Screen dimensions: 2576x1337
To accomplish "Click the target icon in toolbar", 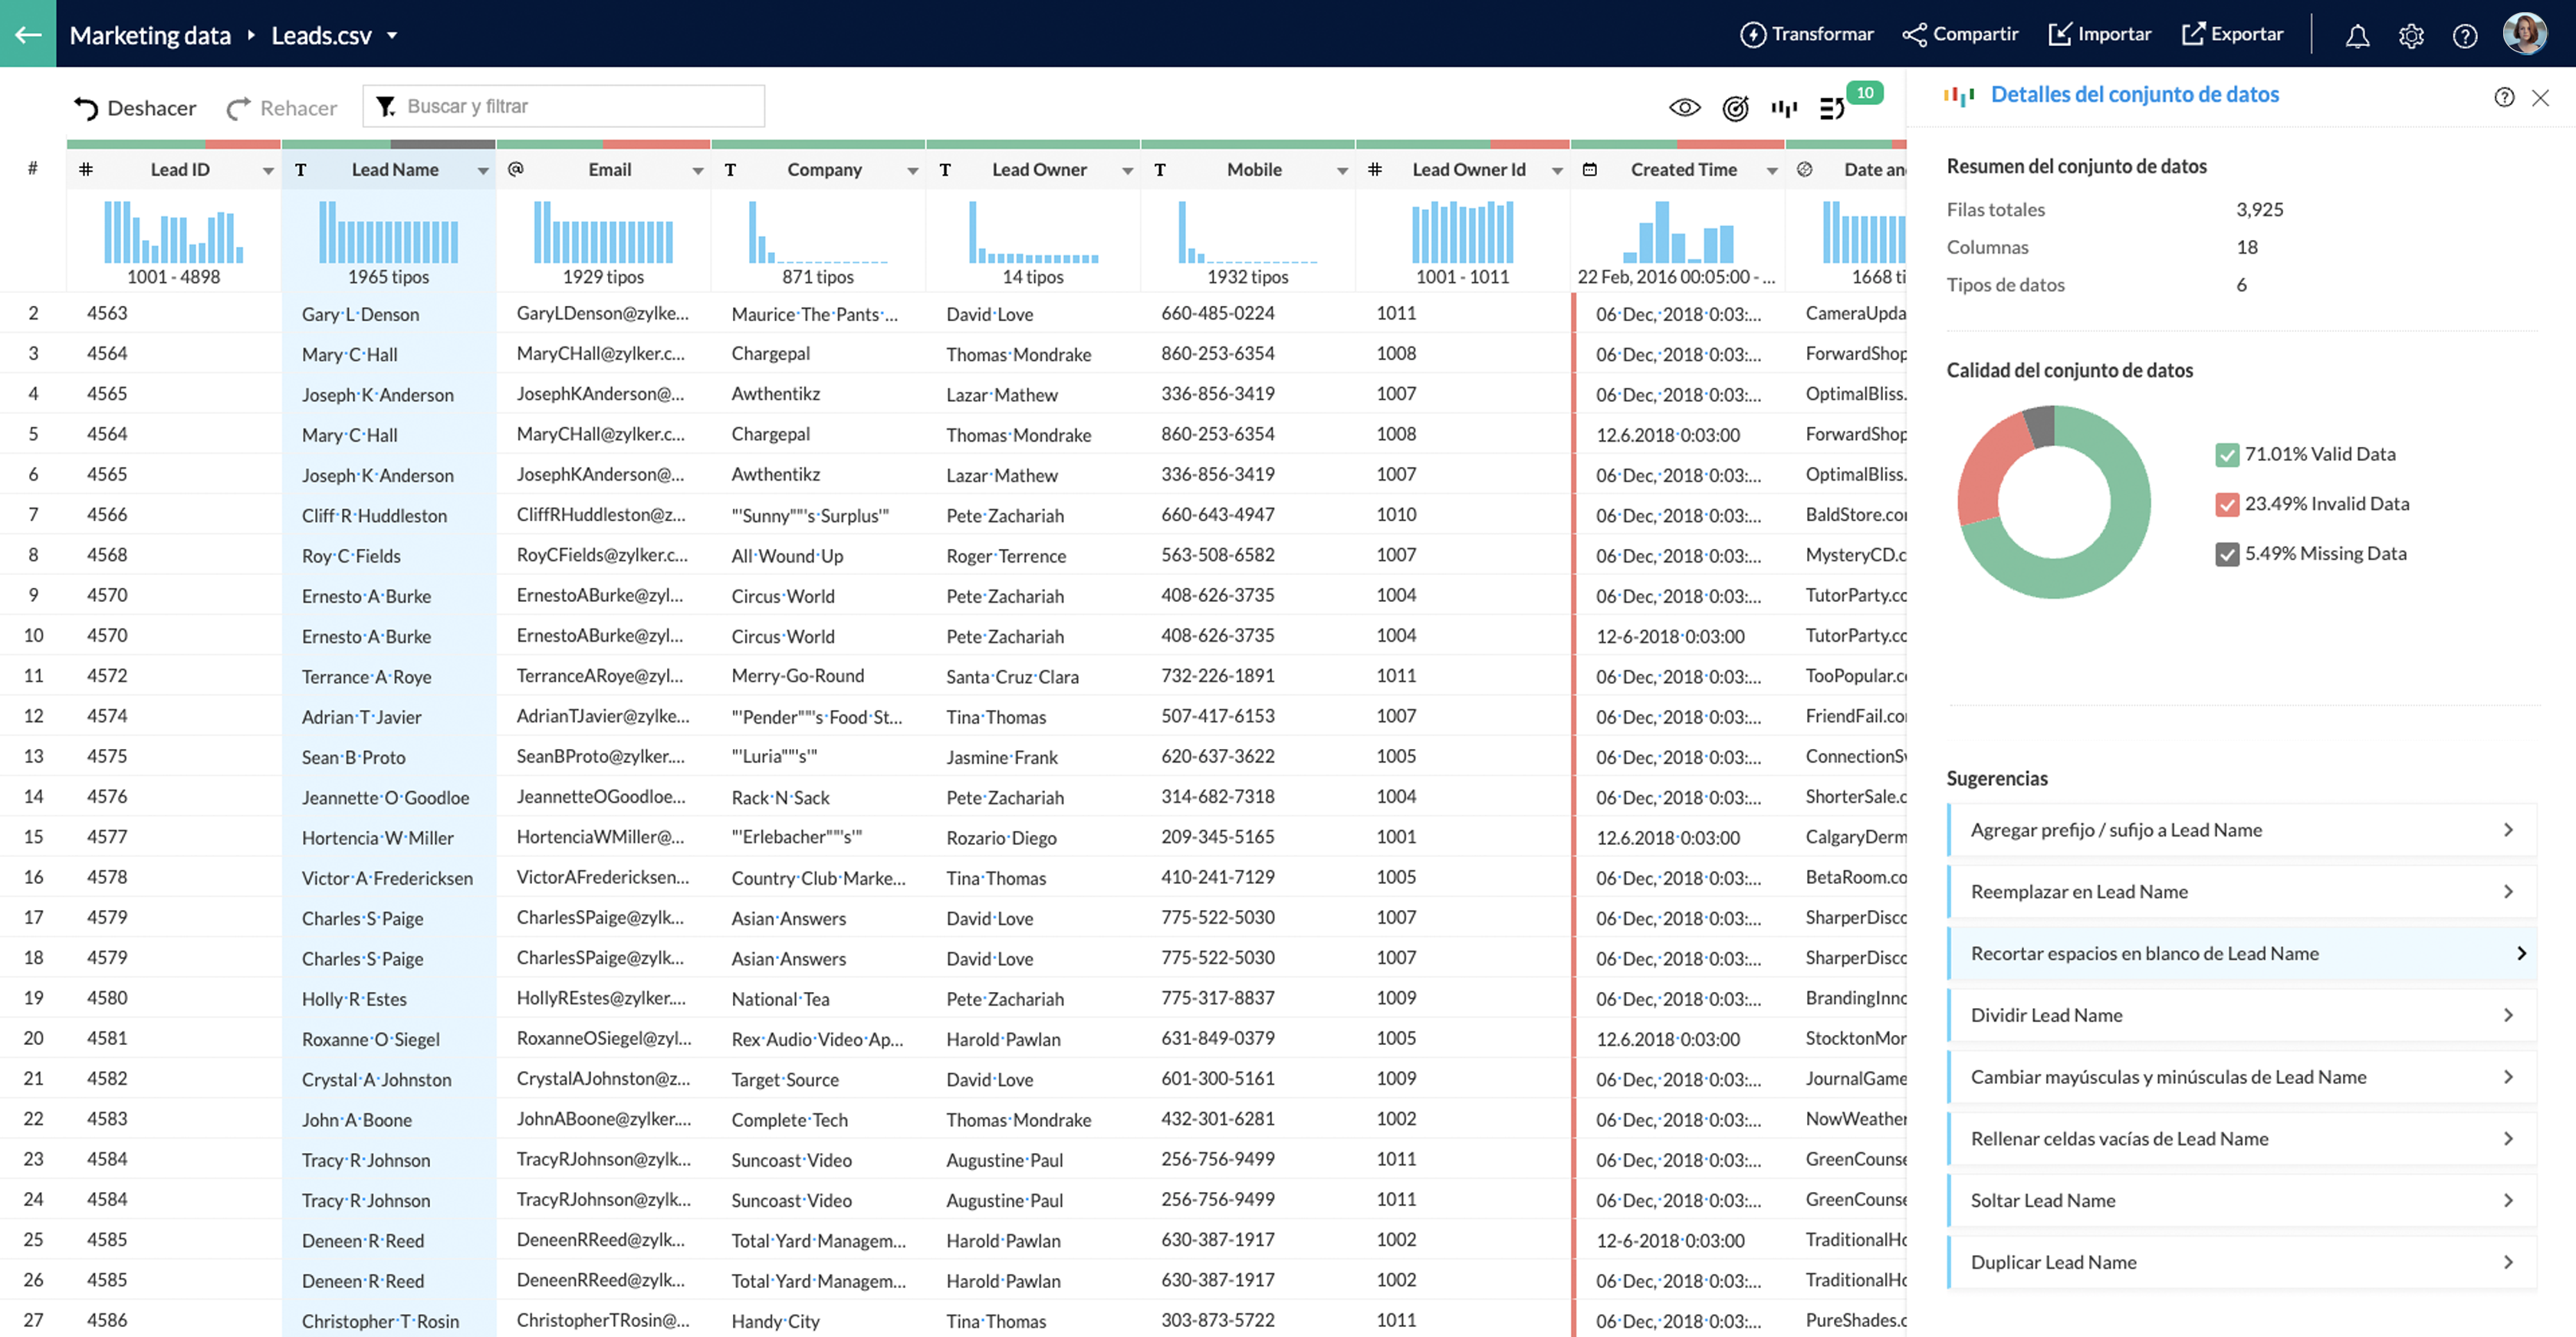I will point(1735,107).
